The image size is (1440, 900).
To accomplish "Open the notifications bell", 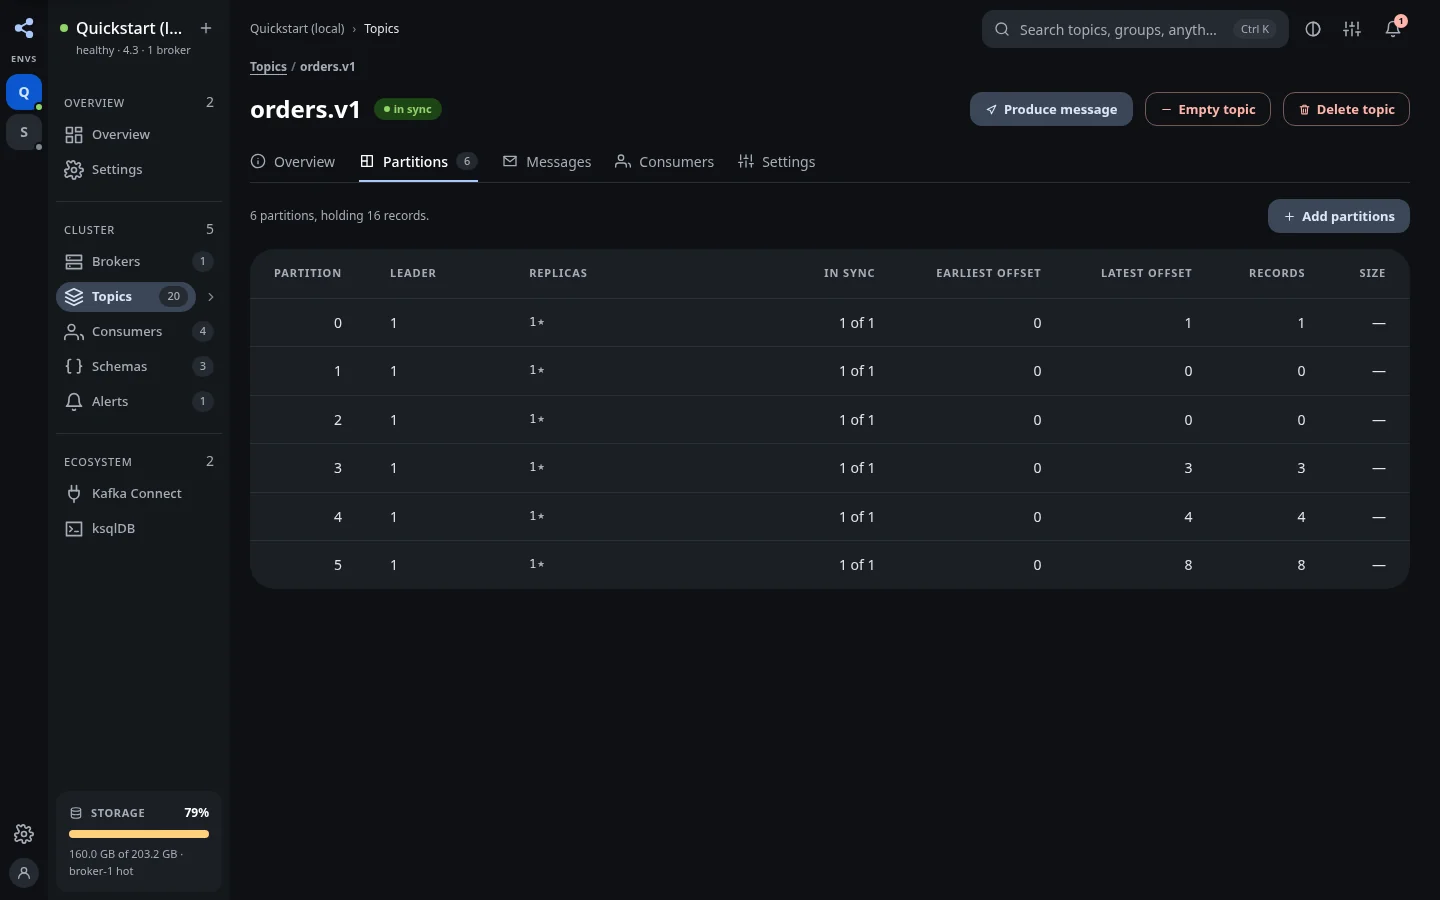I will (1393, 29).
